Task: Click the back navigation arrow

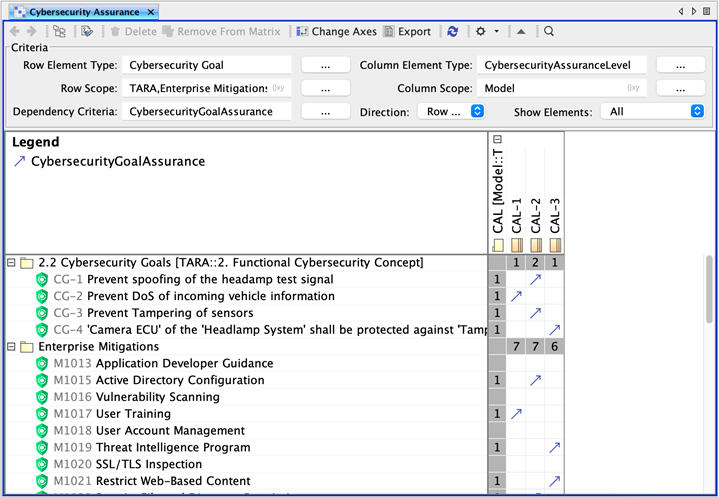Action: [15, 31]
